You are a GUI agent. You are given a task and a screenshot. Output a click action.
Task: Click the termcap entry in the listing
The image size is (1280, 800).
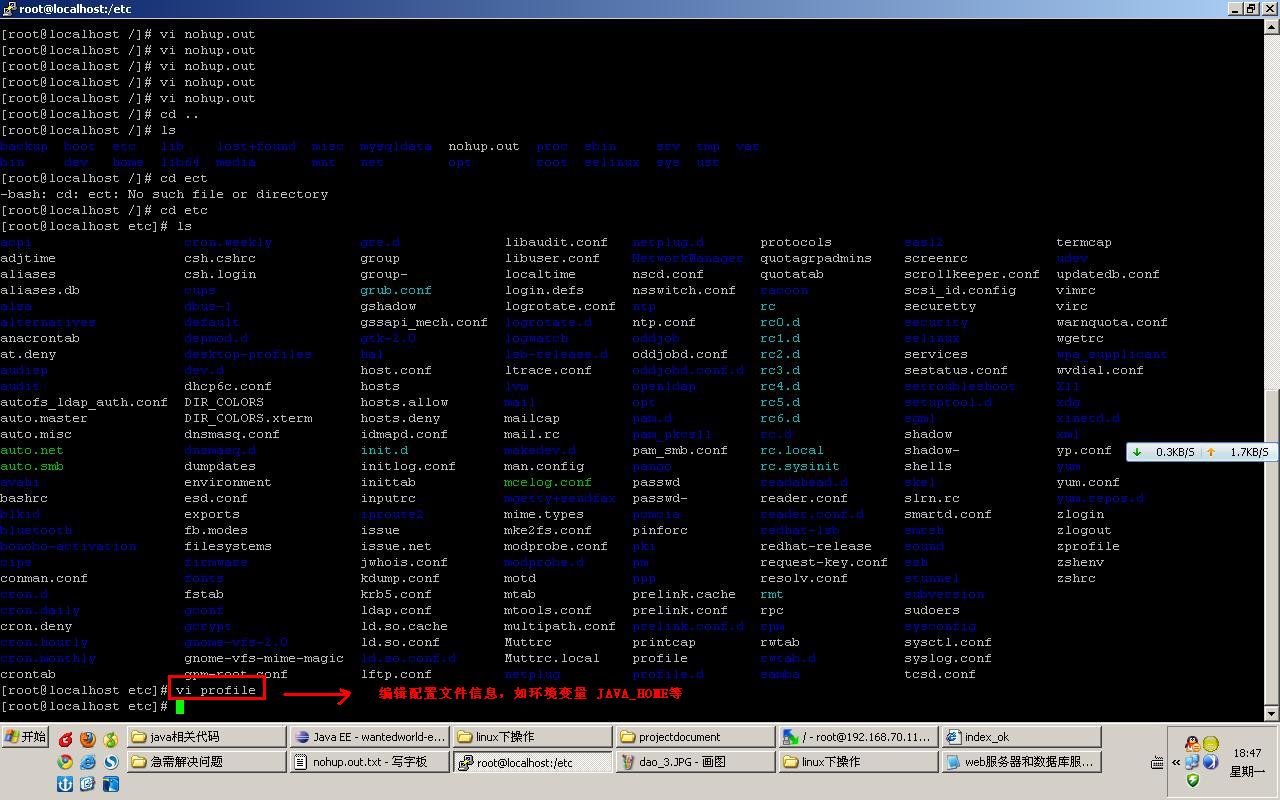[x=1084, y=242]
